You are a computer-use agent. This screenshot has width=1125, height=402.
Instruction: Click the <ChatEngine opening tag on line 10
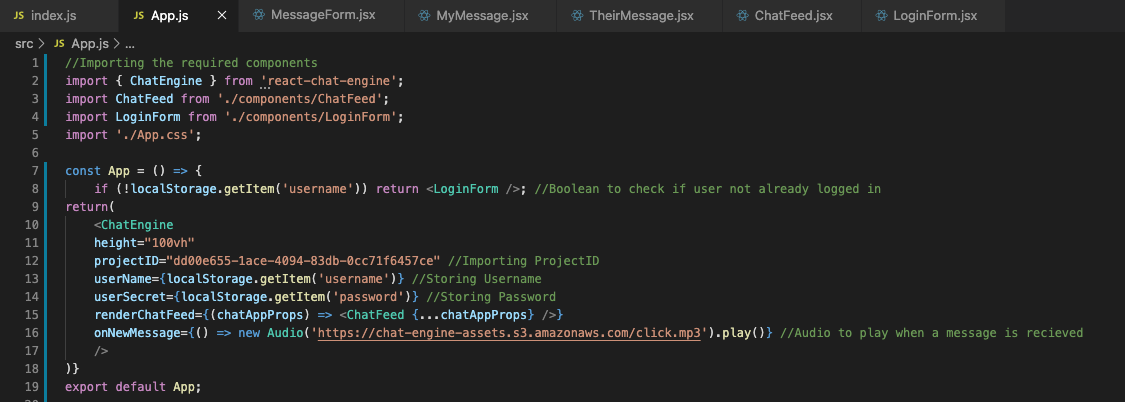133,225
